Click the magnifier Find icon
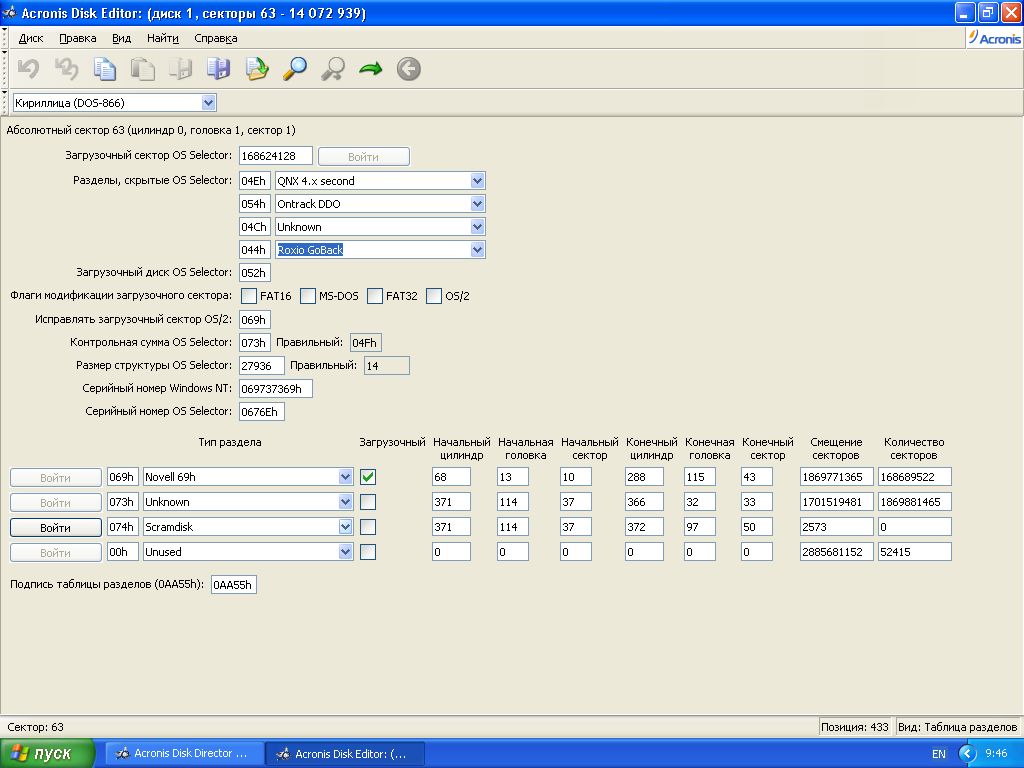Image resolution: width=1024 pixels, height=768 pixels. point(295,69)
